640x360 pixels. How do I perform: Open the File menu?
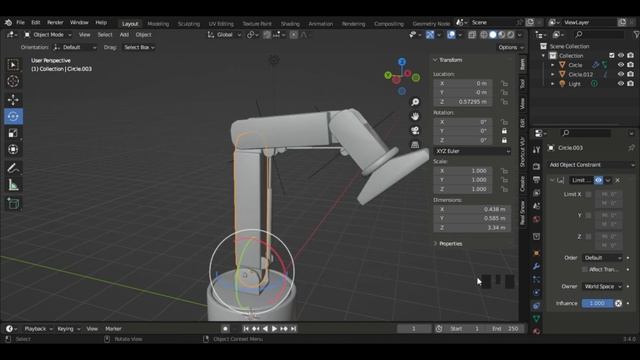[x=20, y=22]
